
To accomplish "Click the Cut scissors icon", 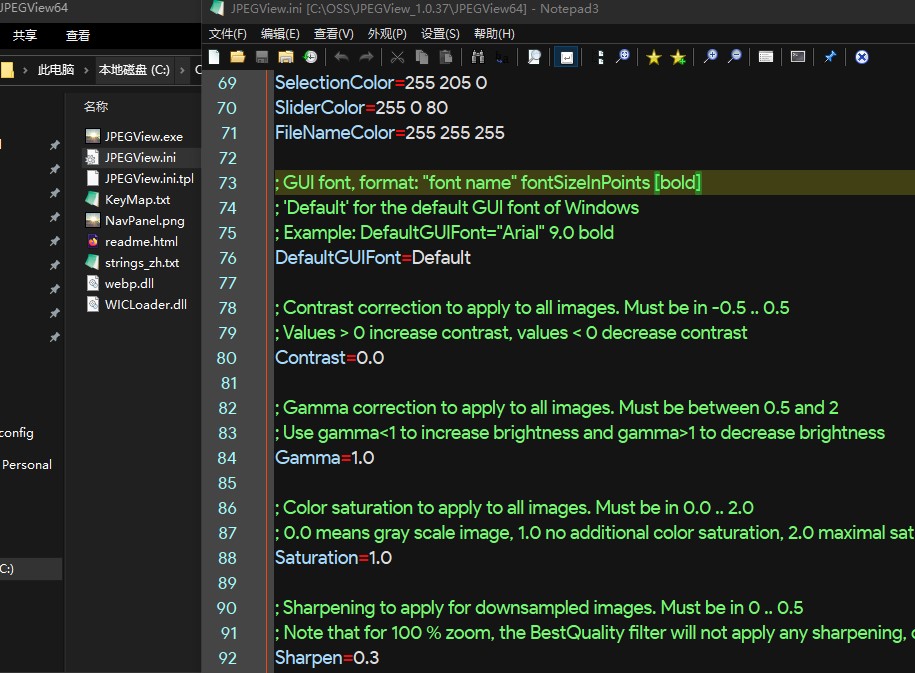I will 397,57.
